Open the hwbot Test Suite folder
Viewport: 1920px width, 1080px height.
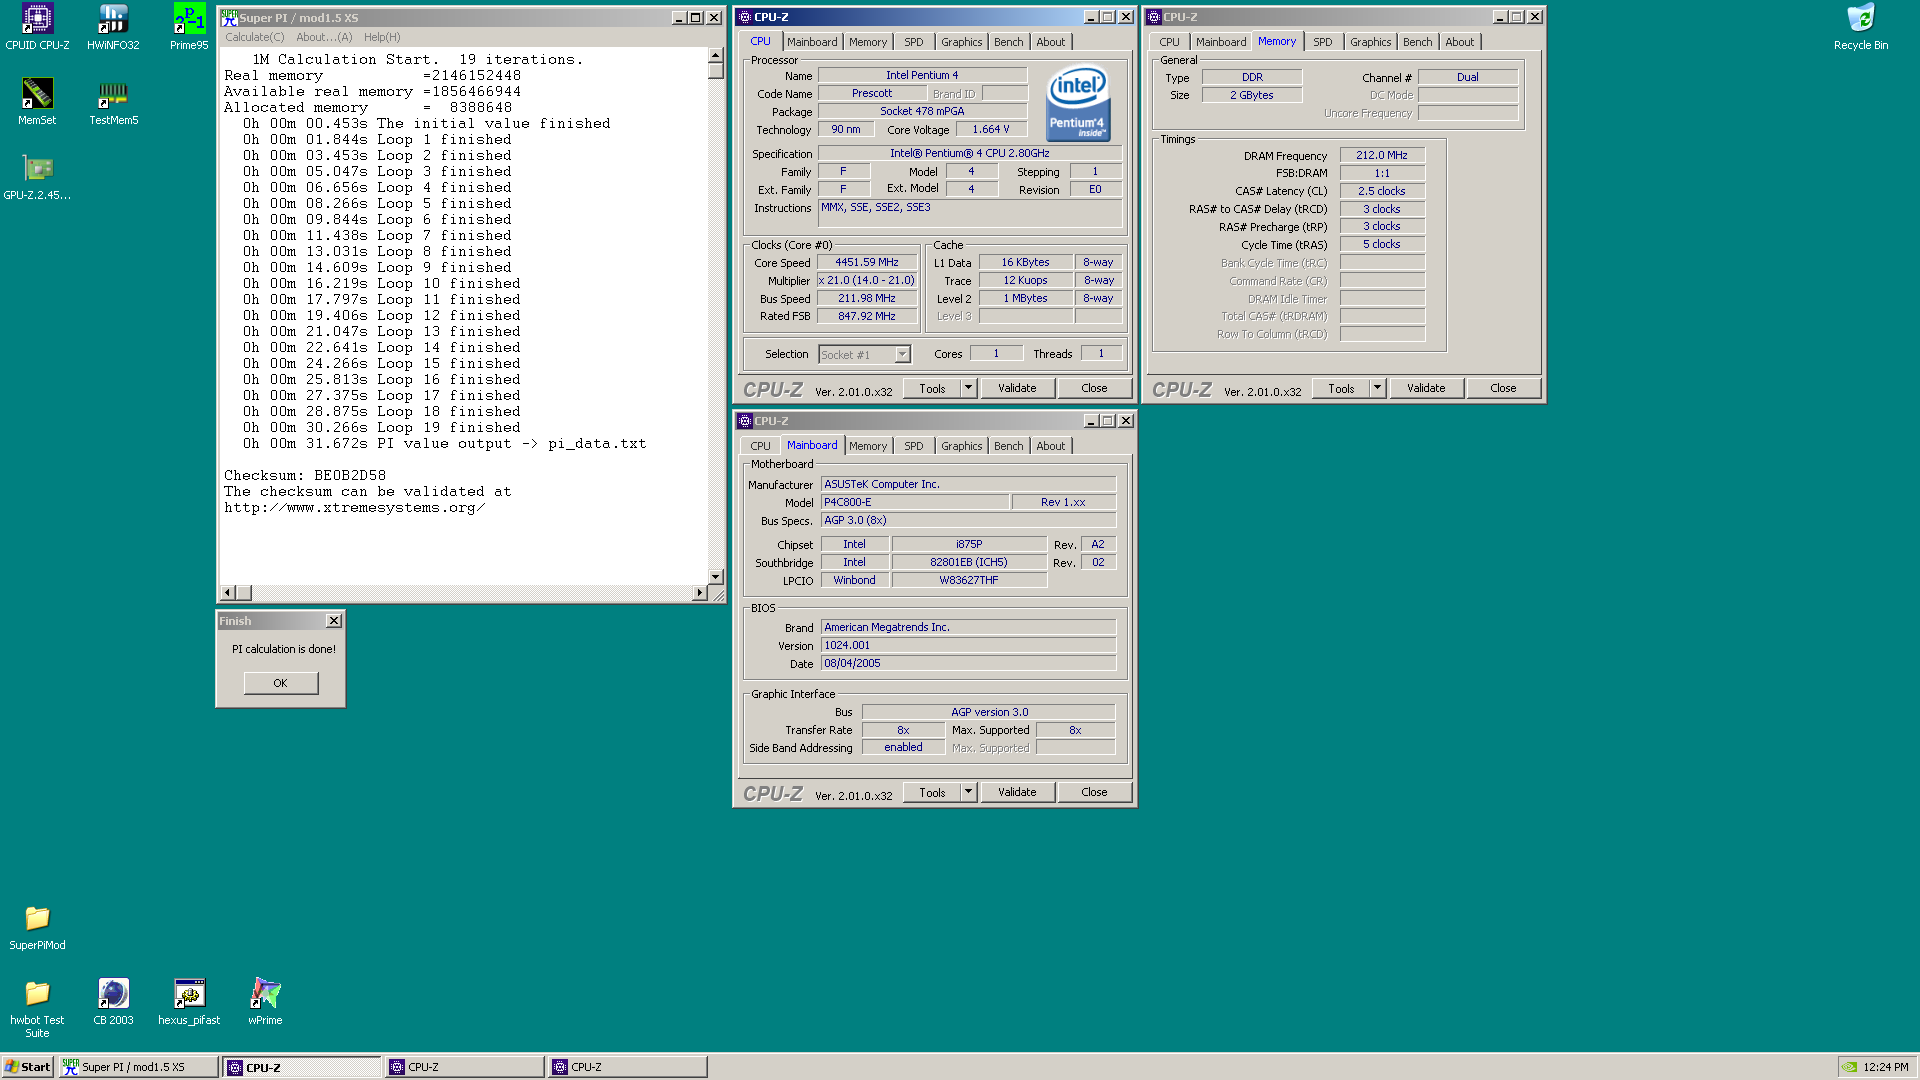point(37,1008)
